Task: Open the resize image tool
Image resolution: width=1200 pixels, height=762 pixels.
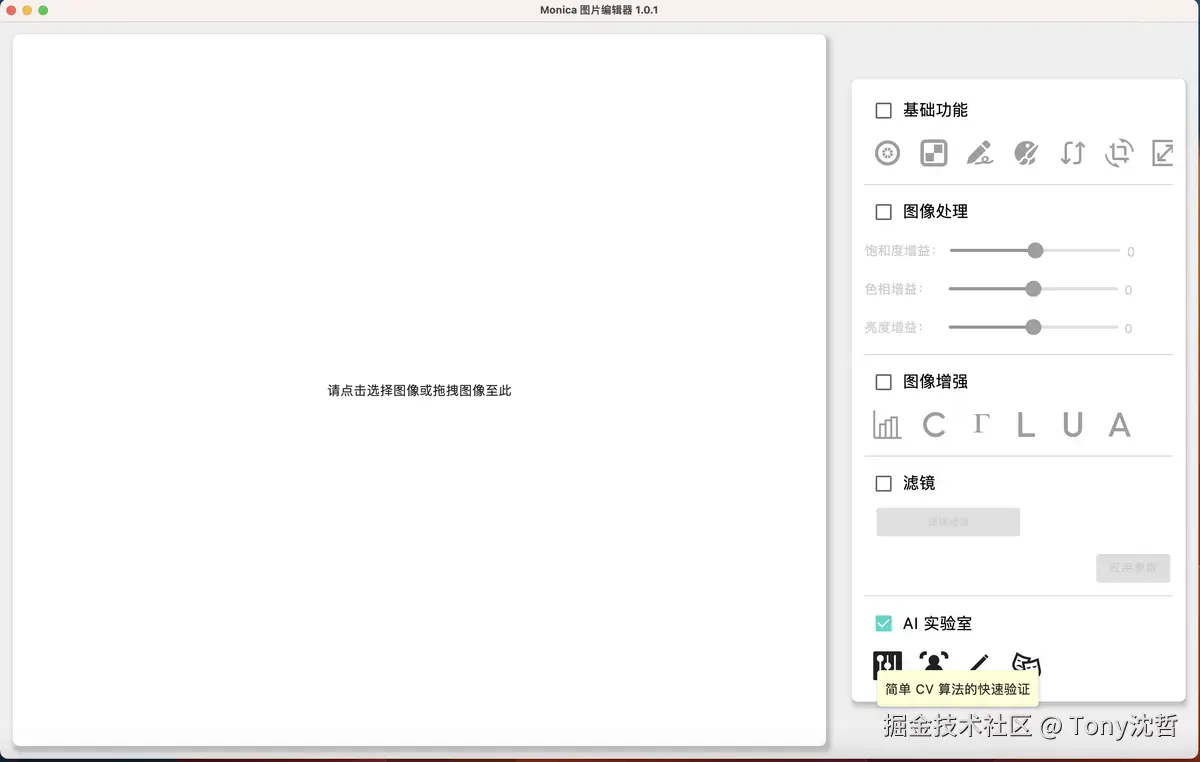Action: [x=1162, y=153]
